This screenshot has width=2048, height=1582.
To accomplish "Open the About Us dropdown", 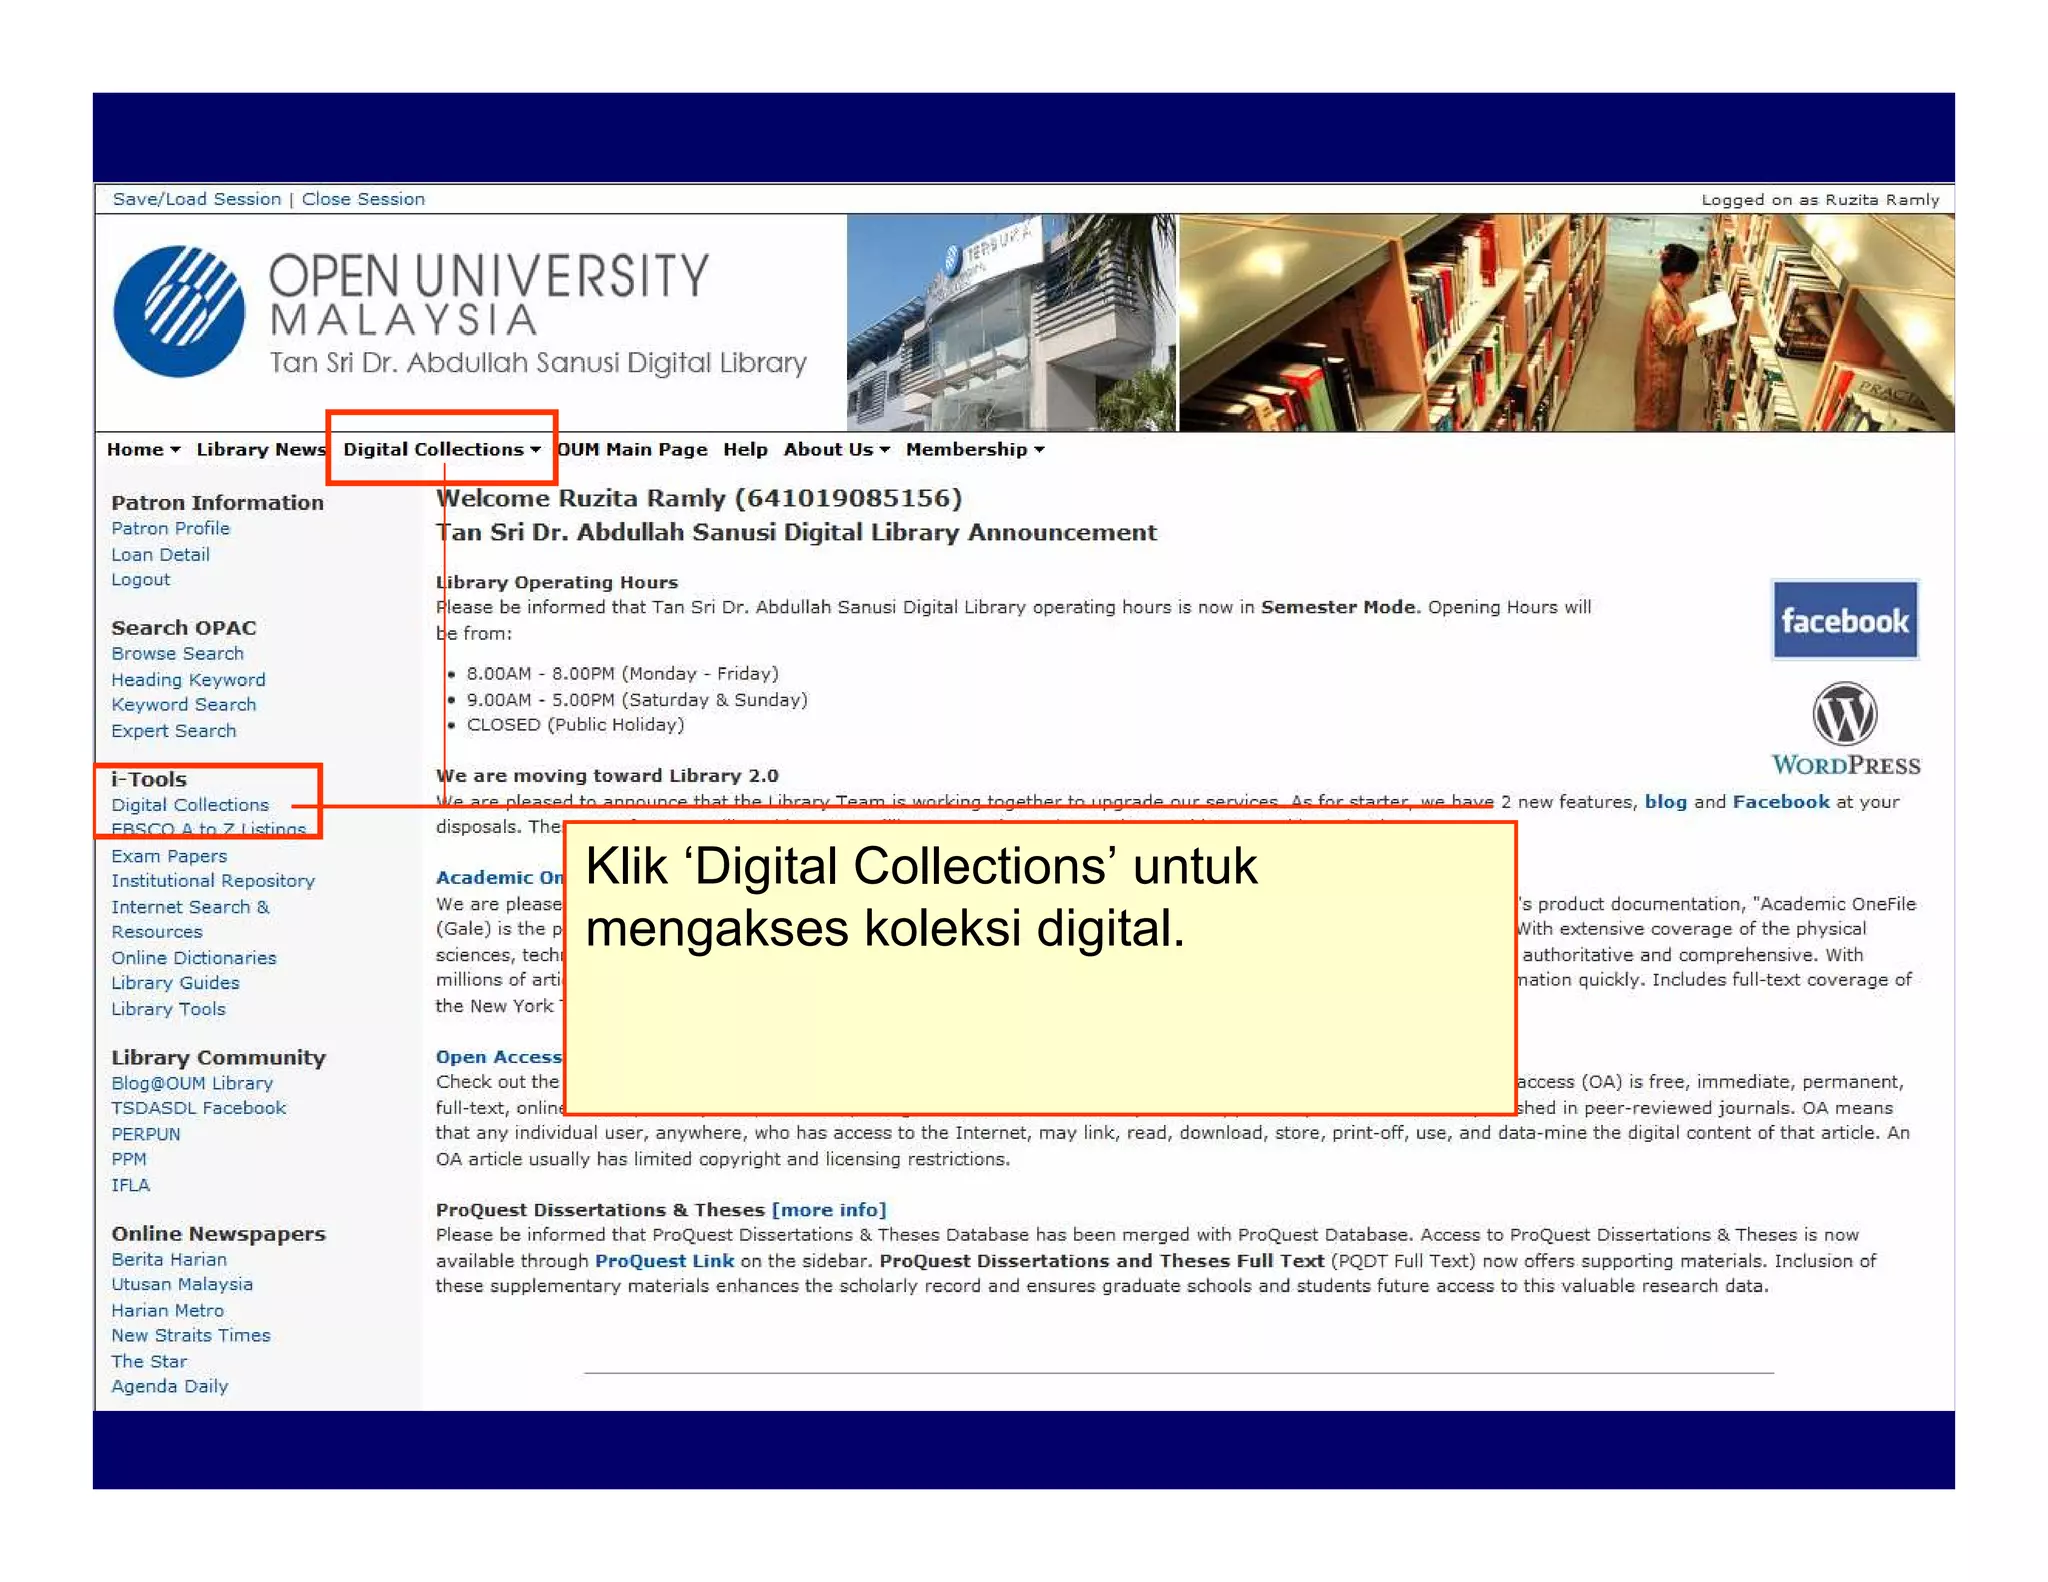I will (x=836, y=449).
